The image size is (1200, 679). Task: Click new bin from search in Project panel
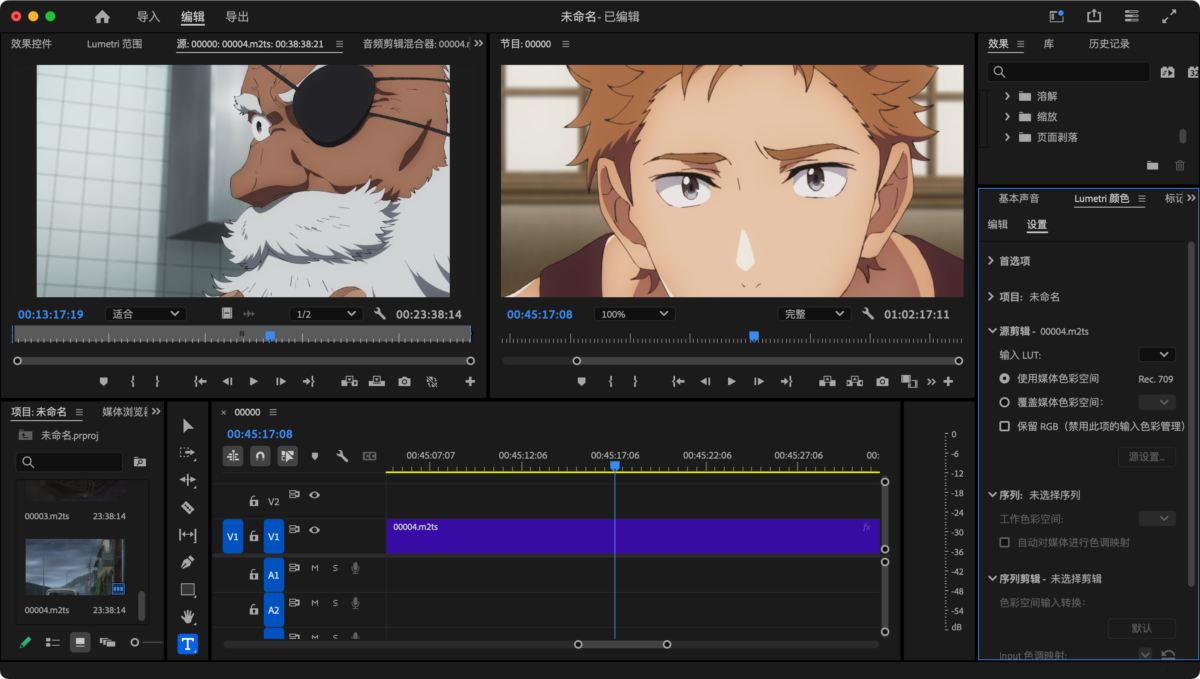pyautogui.click(x=139, y=462)
